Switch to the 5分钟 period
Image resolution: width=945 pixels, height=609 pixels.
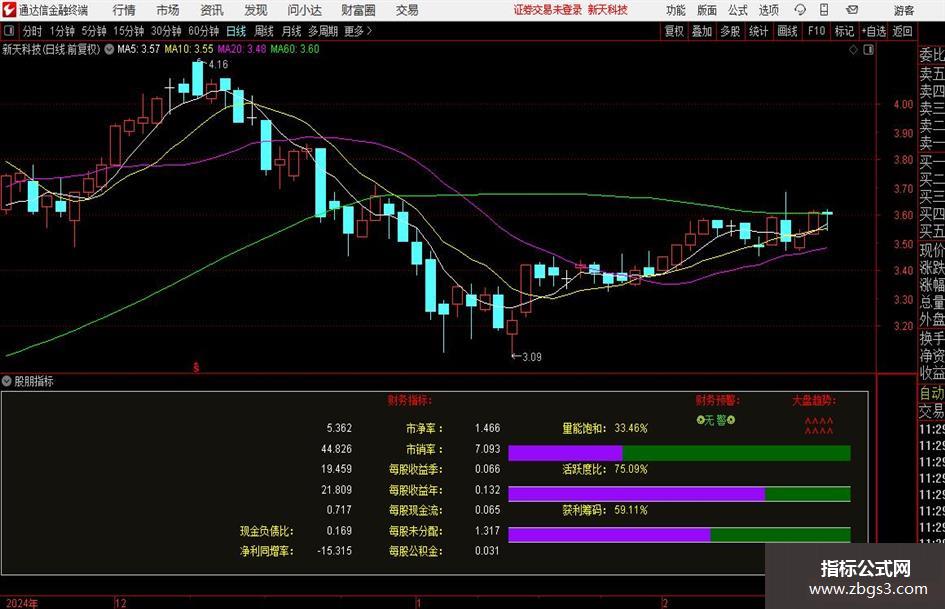(93, 31)
